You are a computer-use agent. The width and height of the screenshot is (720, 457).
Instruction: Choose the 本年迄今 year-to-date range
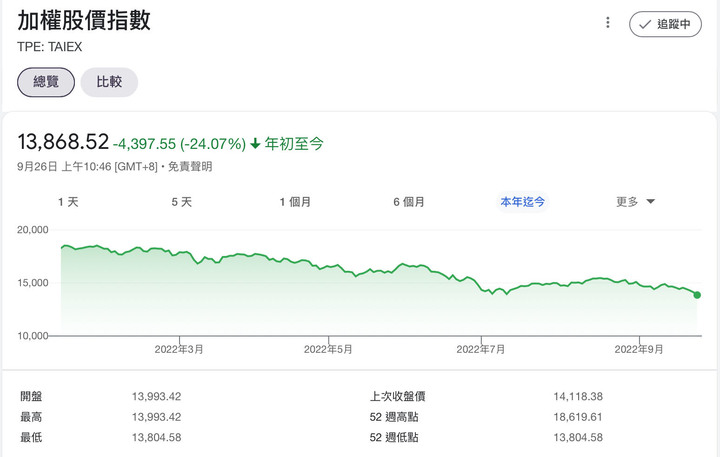tap(523, 202)
